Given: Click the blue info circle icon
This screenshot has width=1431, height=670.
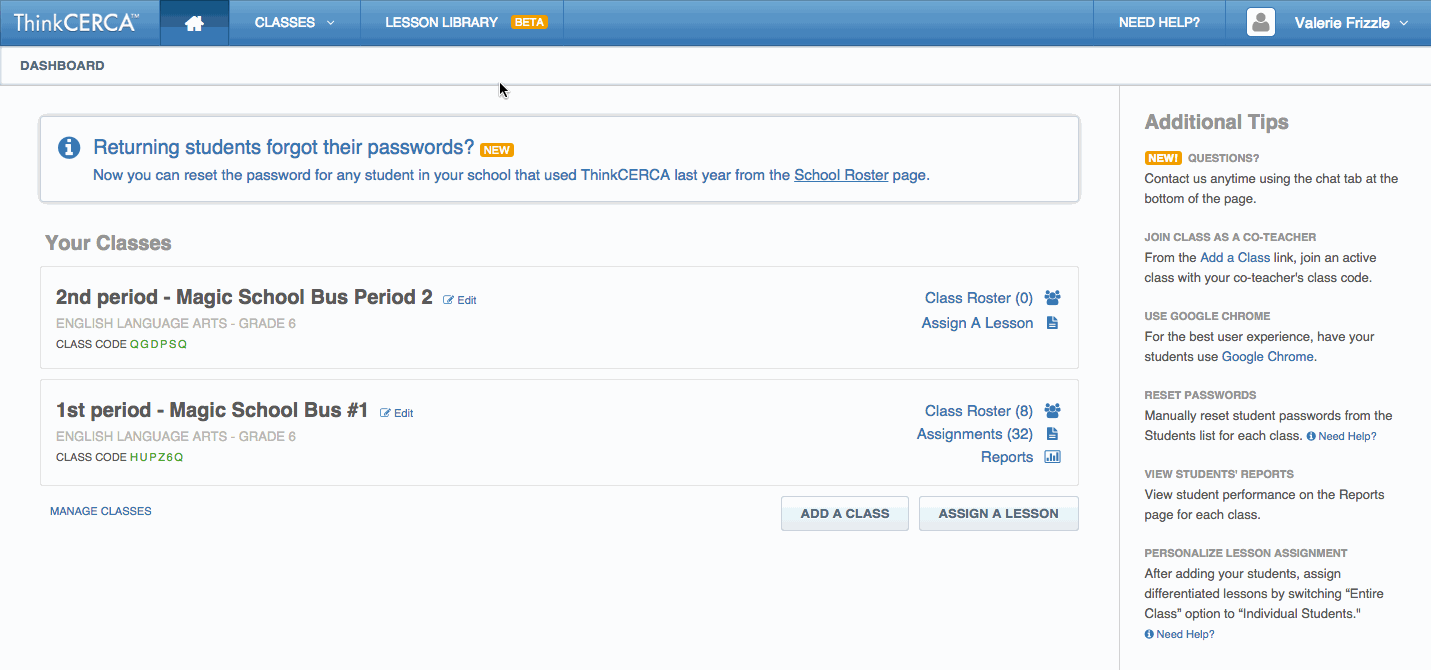Looking at the screenshot, I should coord(69,148).
